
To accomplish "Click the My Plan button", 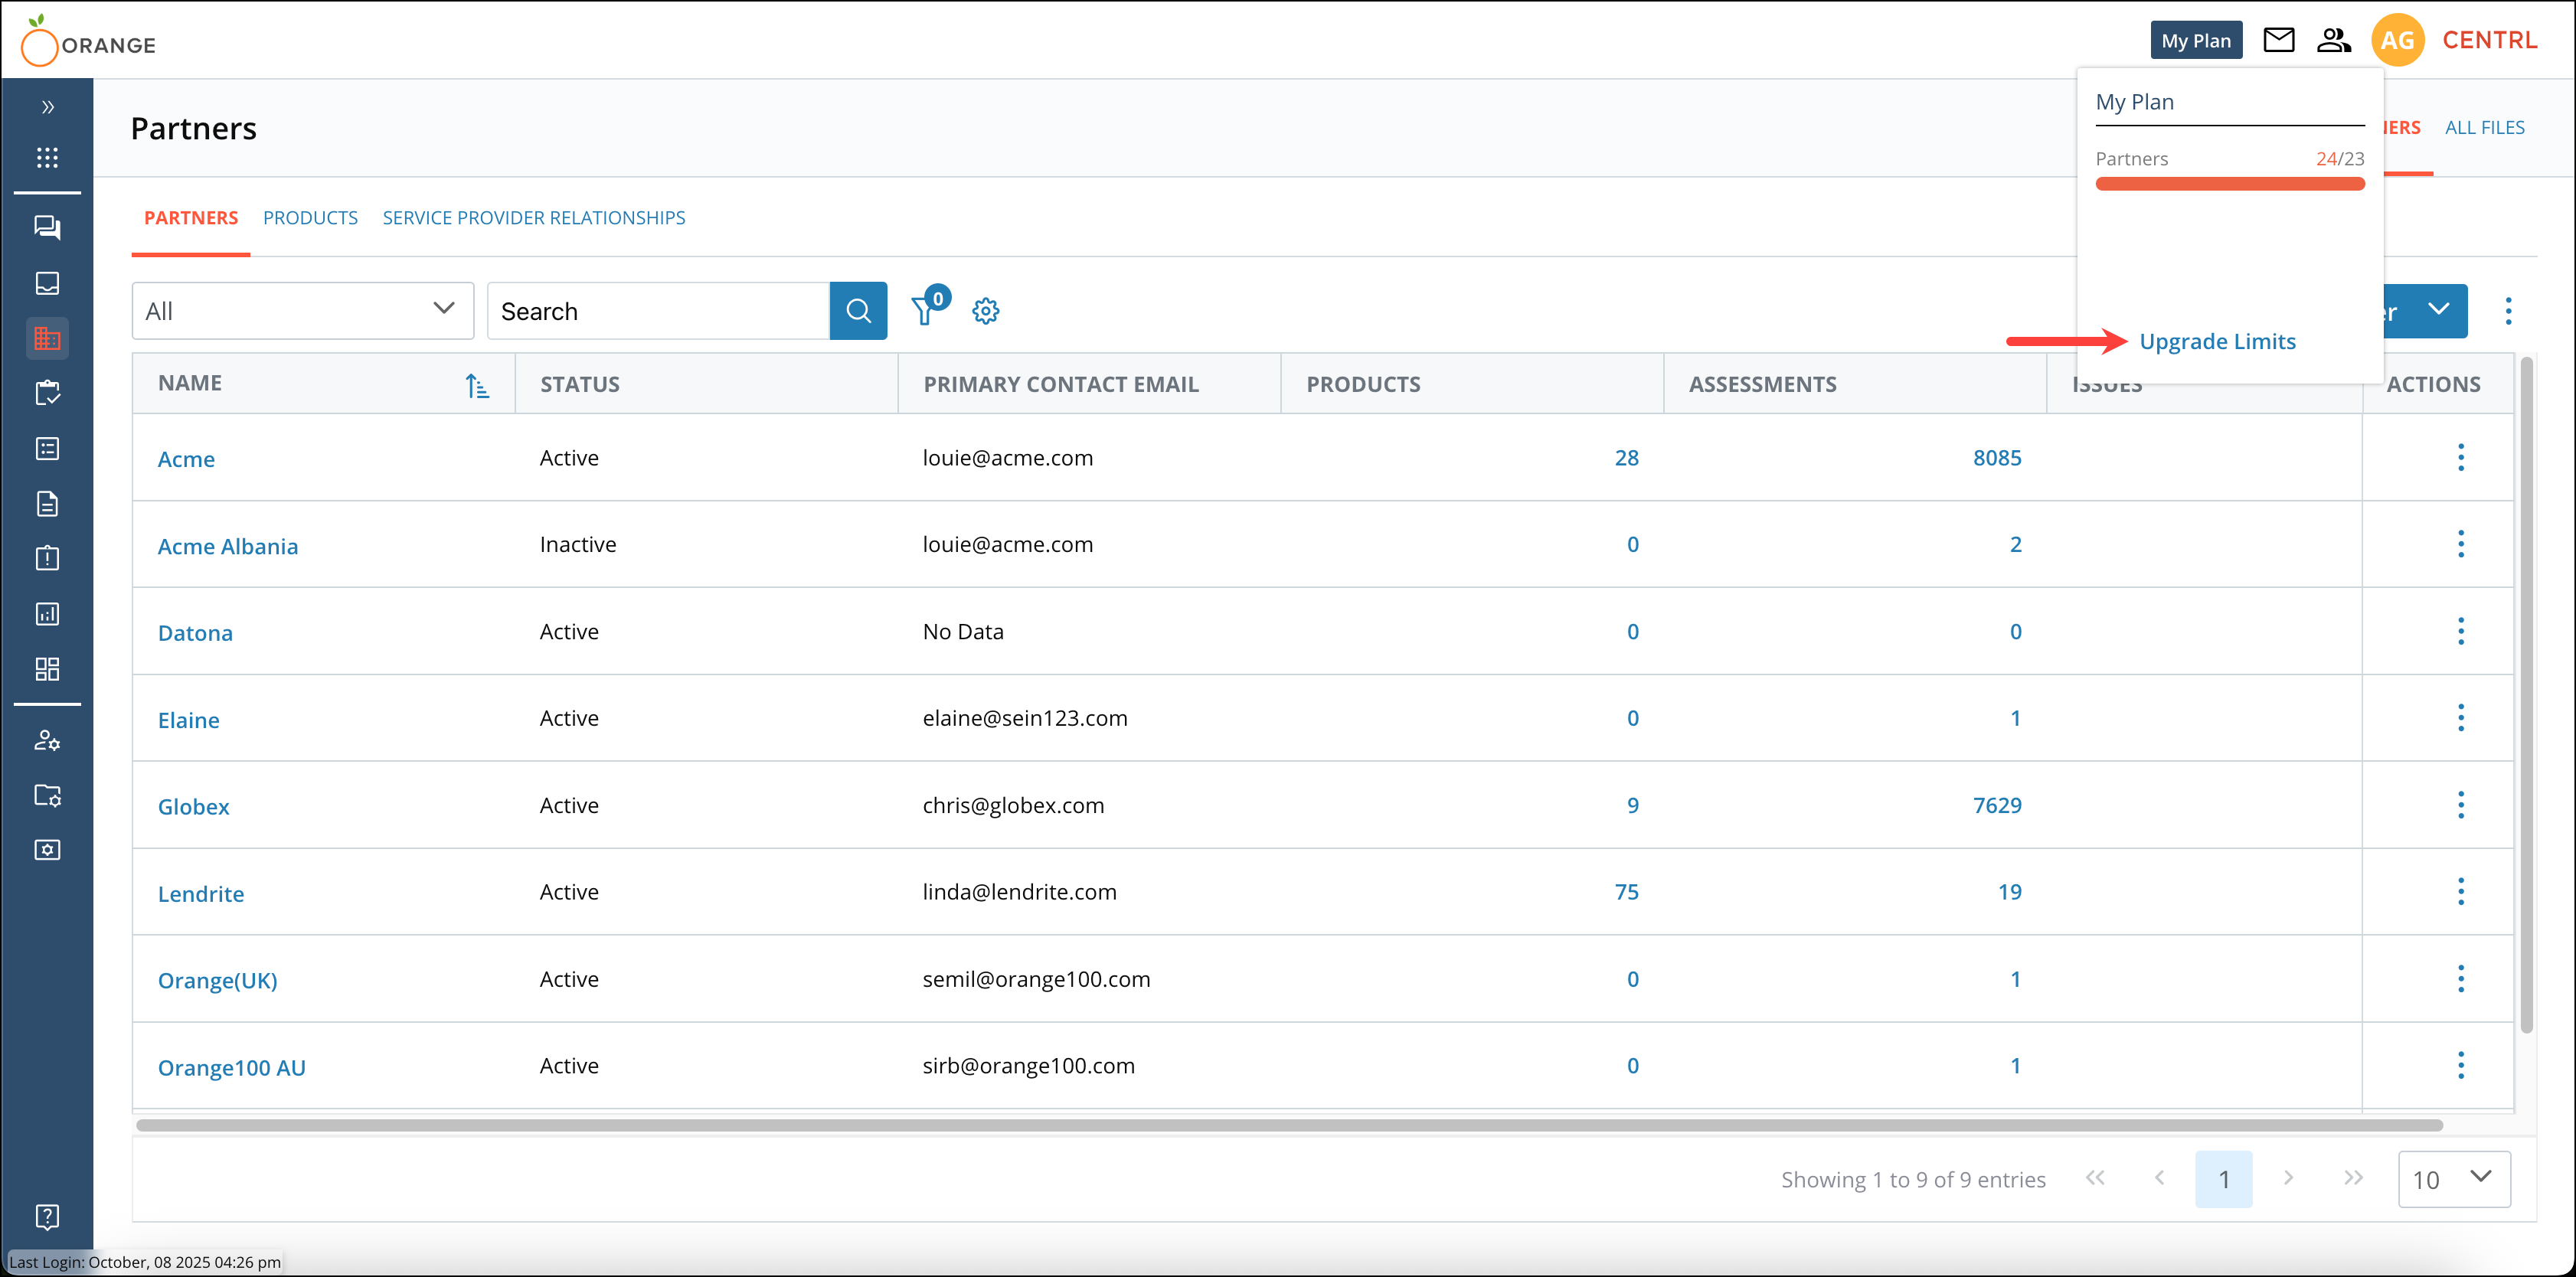I will (2195, 40).
